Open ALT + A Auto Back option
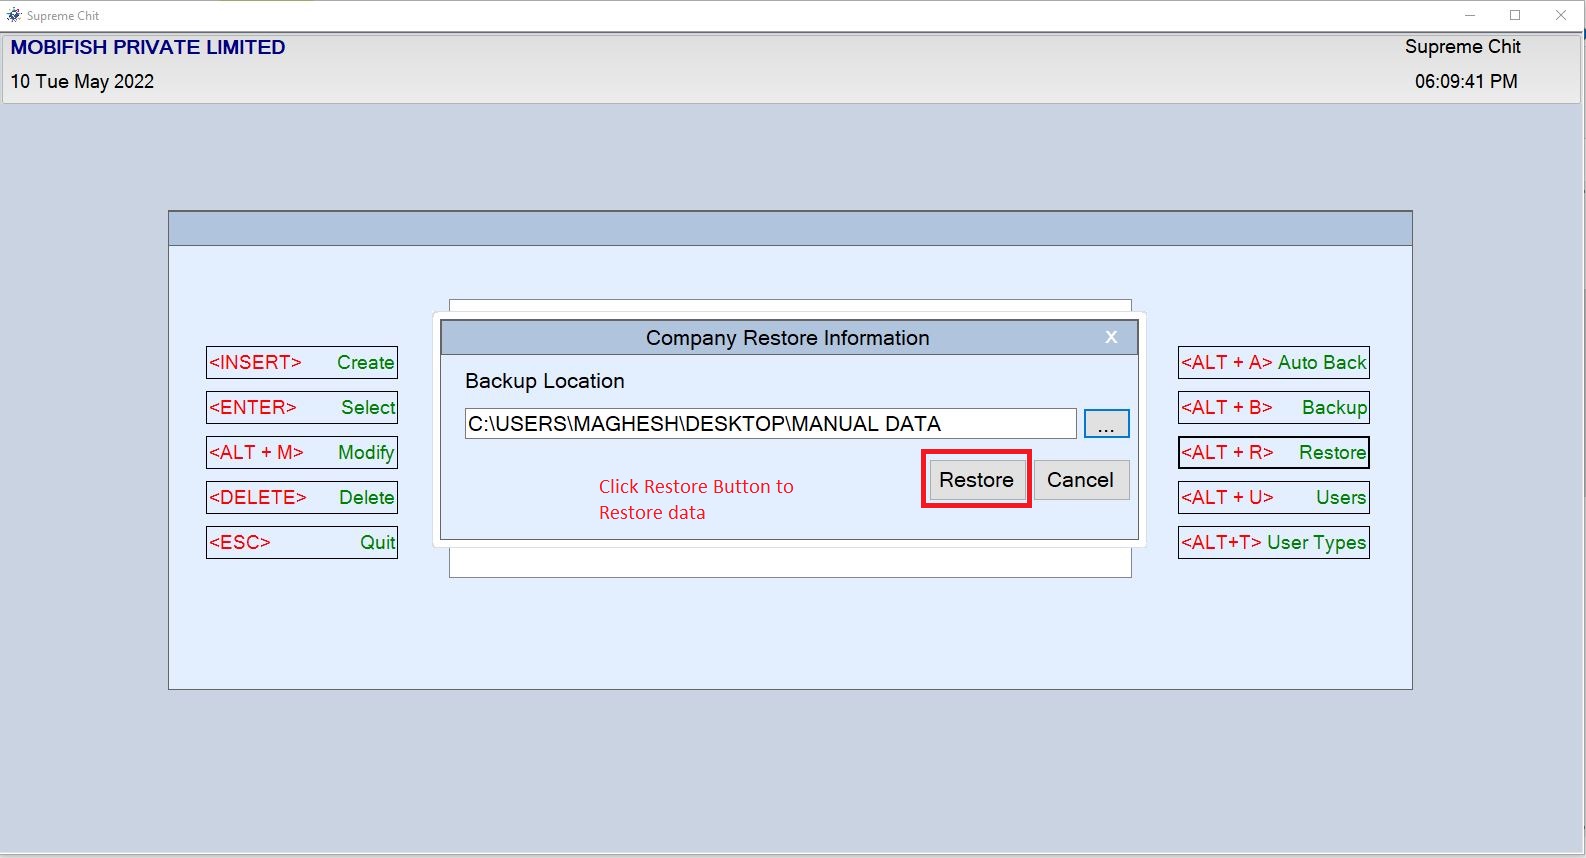1586x858 pixels. (x=1274, y=363)
